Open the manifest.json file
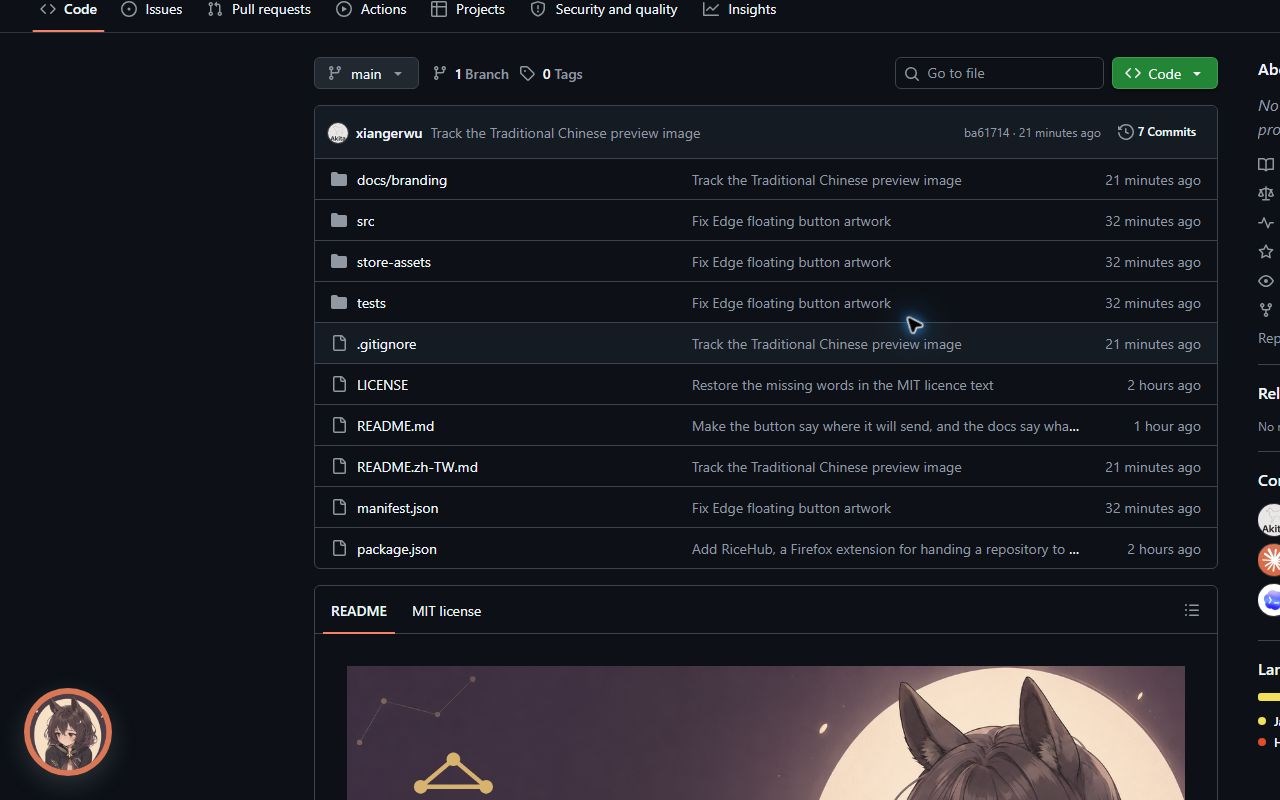Screen dimensions: 1280x800 tap(397, 508)
